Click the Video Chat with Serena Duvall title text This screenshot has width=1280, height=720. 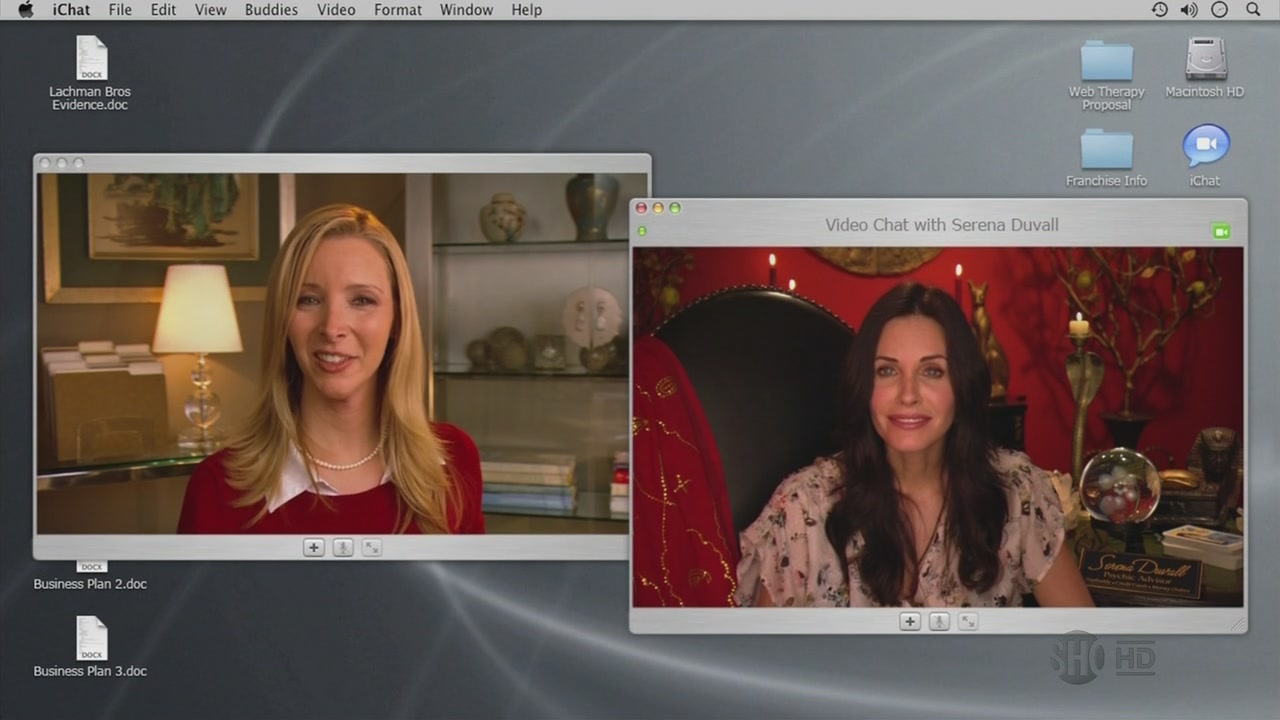(x=942, y=225)
